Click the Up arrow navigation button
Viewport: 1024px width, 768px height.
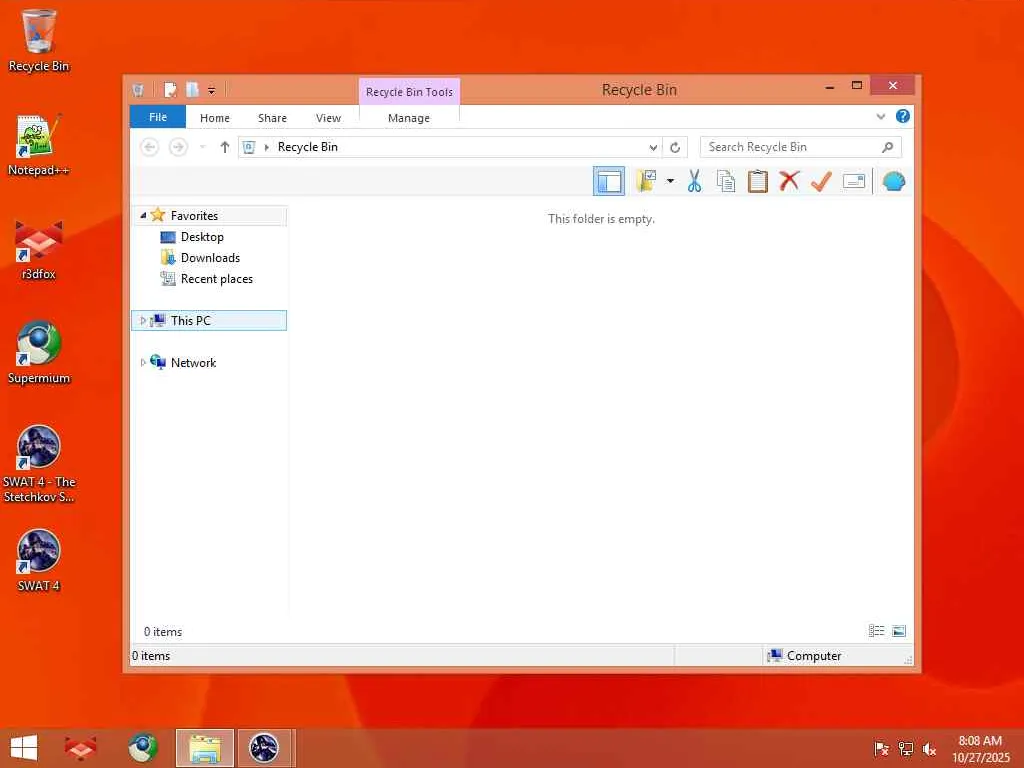click(225, 147)
